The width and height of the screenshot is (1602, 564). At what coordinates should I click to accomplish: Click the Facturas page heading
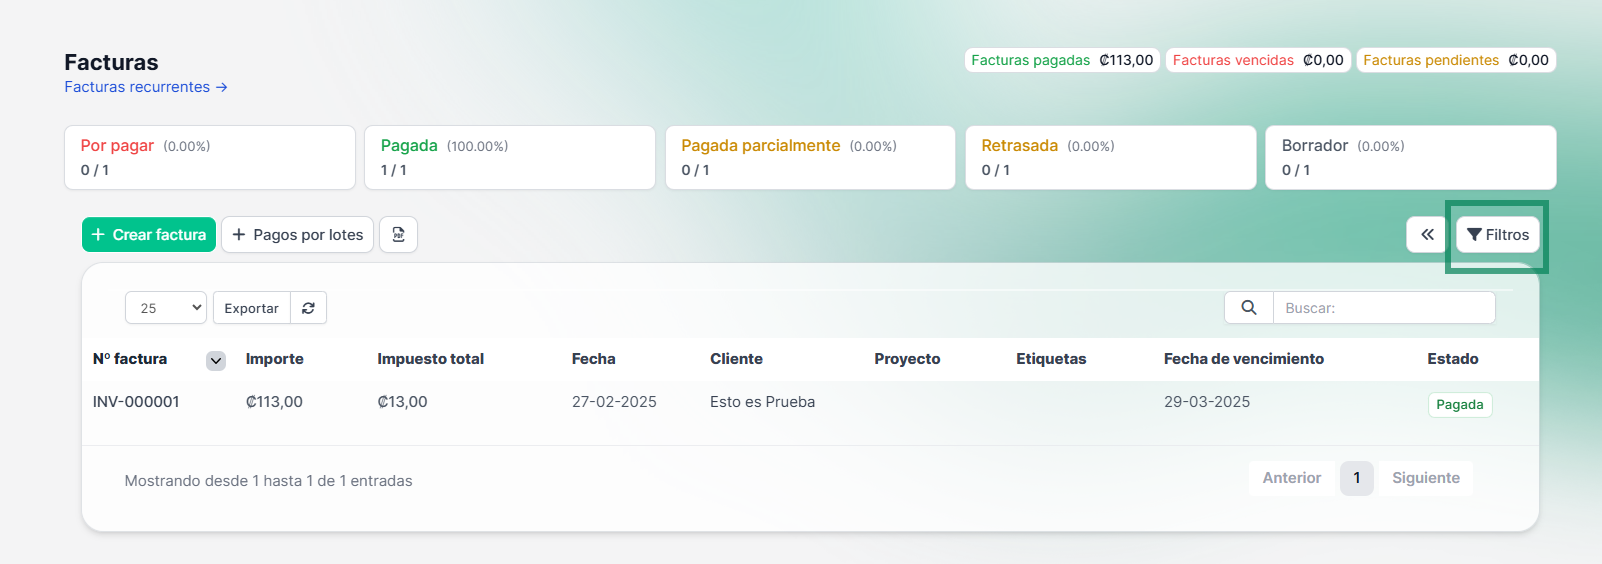(x=111, y=62)
